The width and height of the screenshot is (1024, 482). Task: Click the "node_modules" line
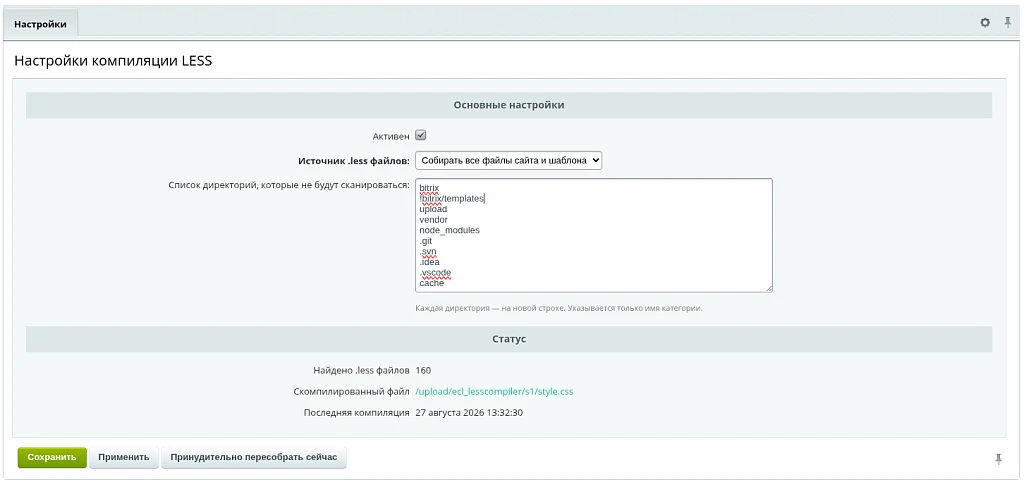[x=449, y=231]
